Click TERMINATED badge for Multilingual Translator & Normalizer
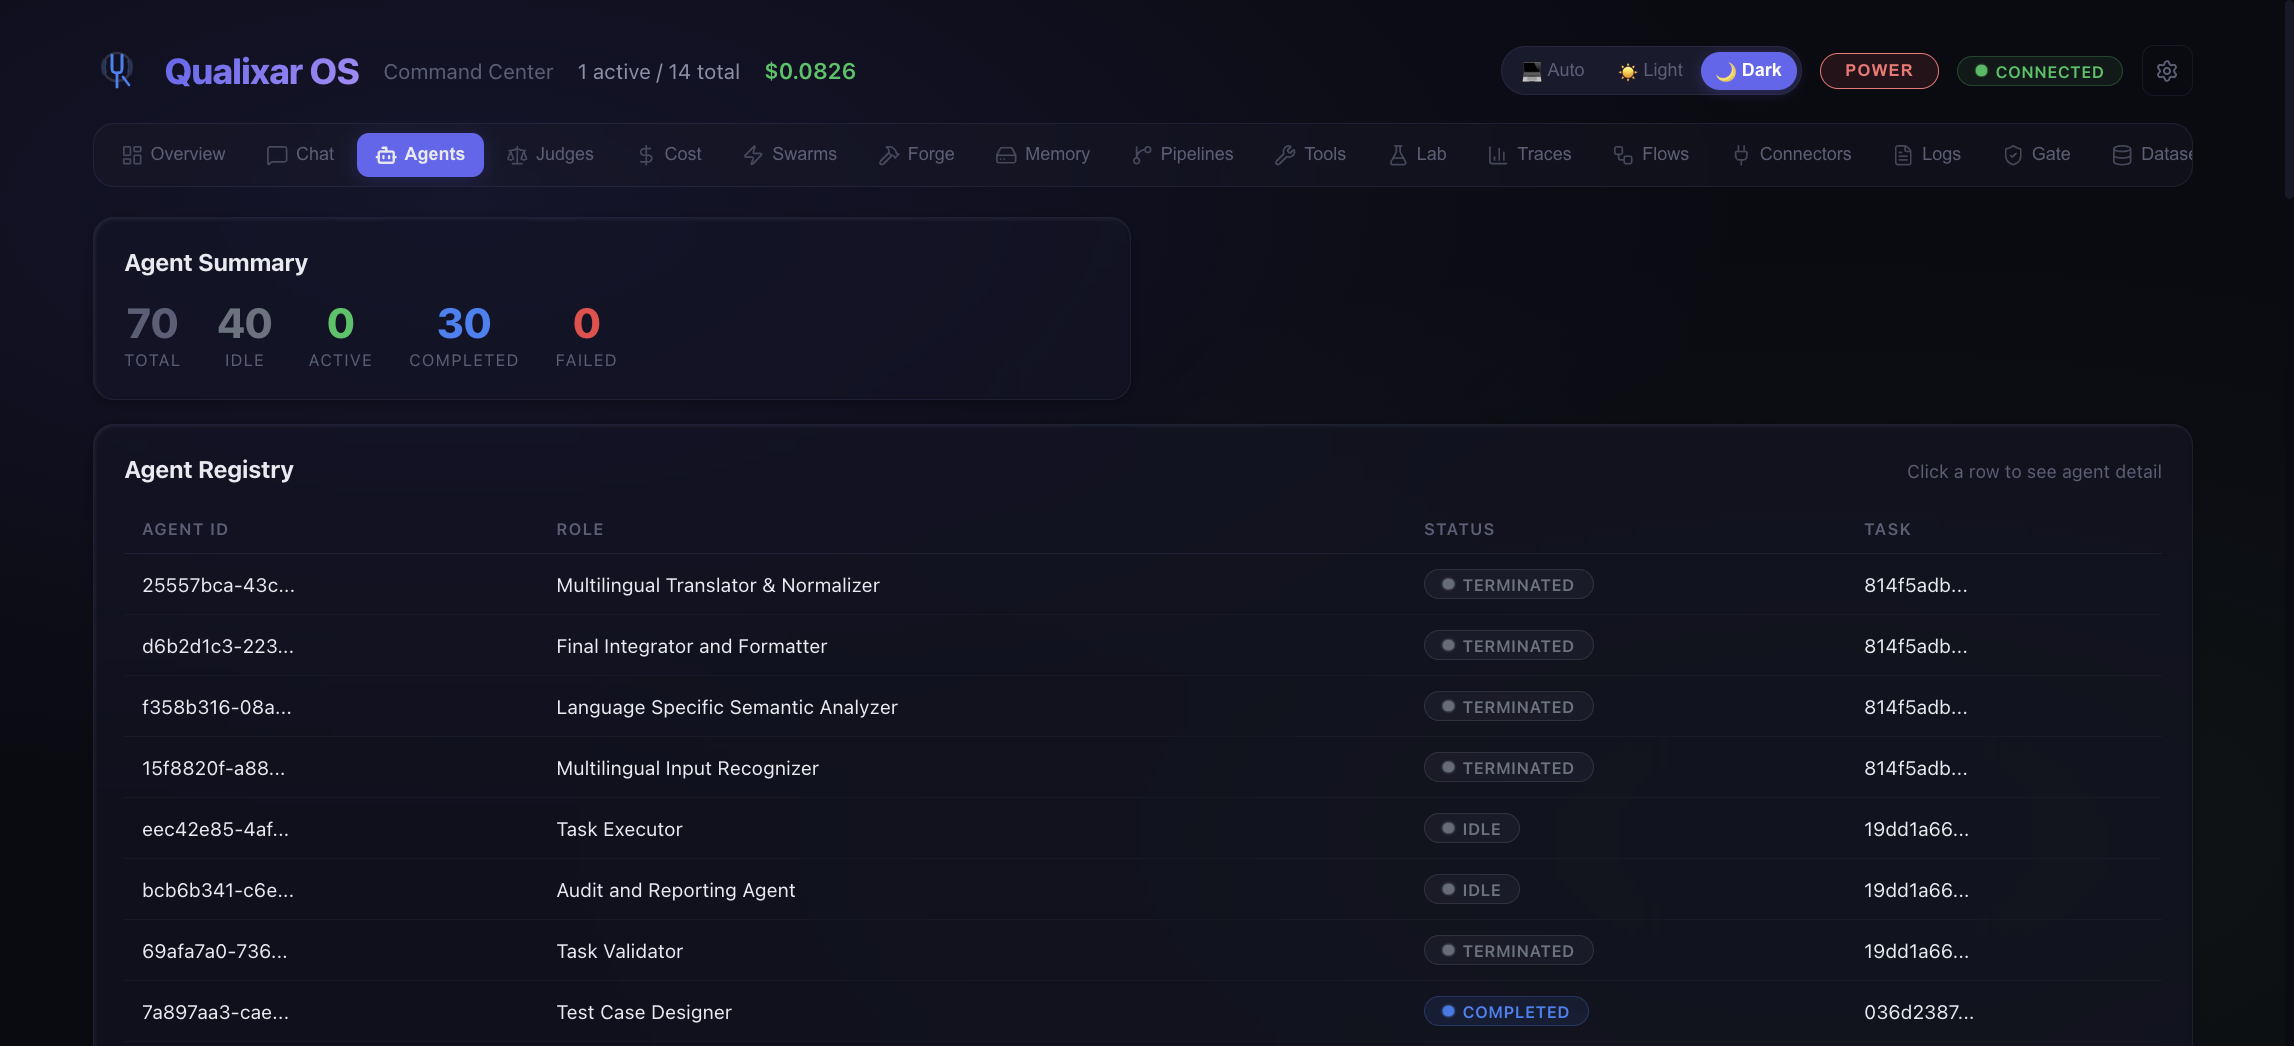2294x1046 pixels. 1508,585
